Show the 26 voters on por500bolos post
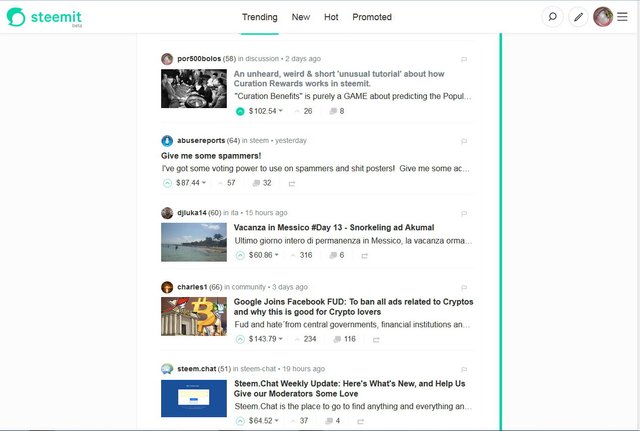The image size is (640, 431). tap(304, 111)
